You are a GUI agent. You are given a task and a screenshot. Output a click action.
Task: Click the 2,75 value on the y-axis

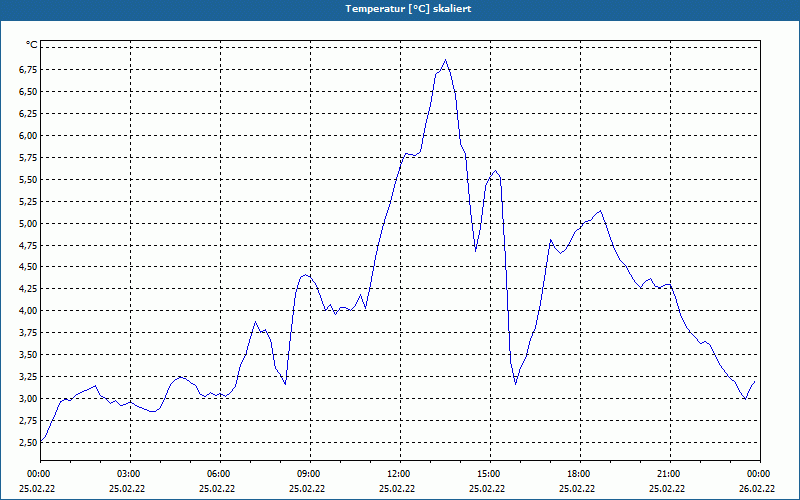click(x=28, y=420)
